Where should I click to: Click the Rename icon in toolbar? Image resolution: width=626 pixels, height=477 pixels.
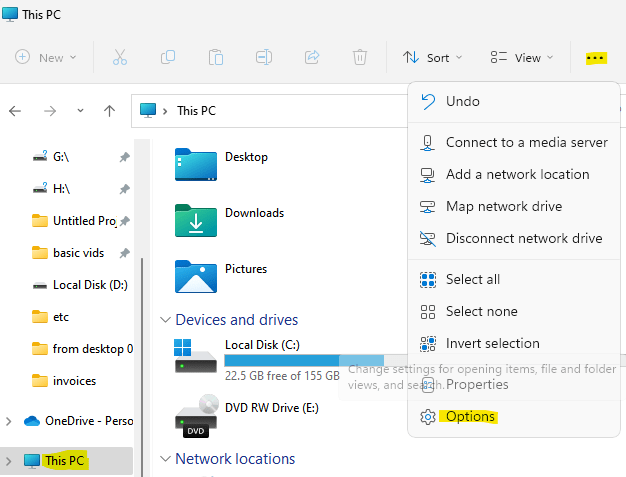coord(264,57)
